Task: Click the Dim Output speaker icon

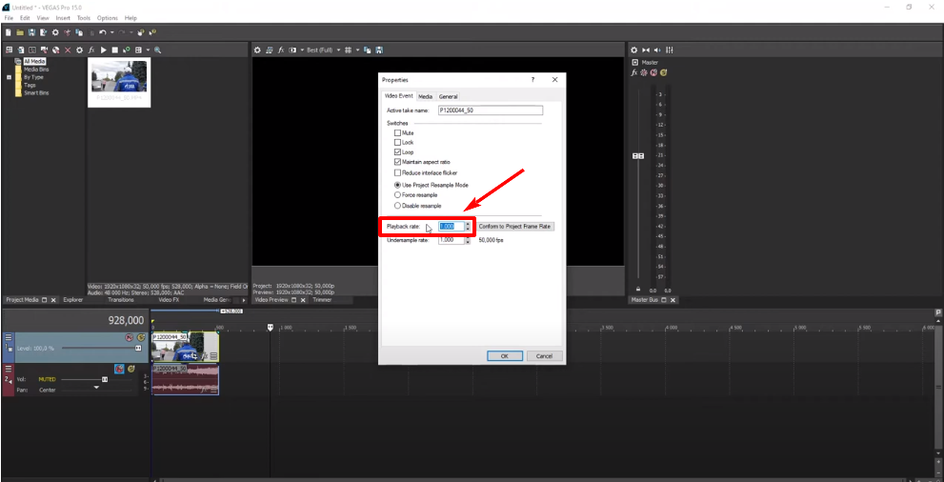Action: pyautogui.click(x=657, y=50)
